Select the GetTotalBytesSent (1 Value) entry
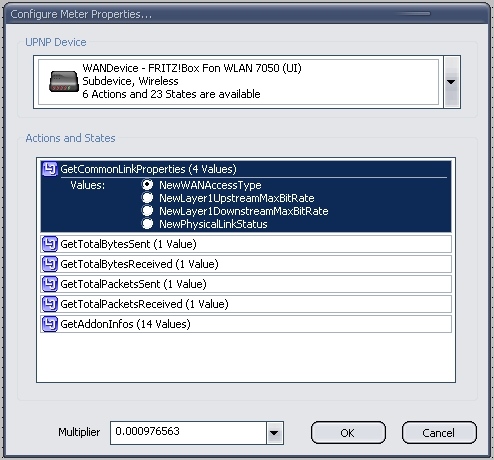Image resolution: width=494 pixels, height=460 pixels. click(x=246, y=244)
